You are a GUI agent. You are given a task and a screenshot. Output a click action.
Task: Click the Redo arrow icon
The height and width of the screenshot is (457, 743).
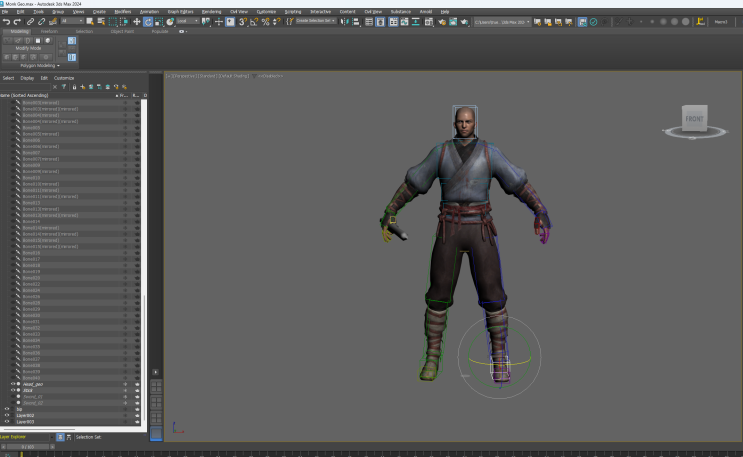17,22
